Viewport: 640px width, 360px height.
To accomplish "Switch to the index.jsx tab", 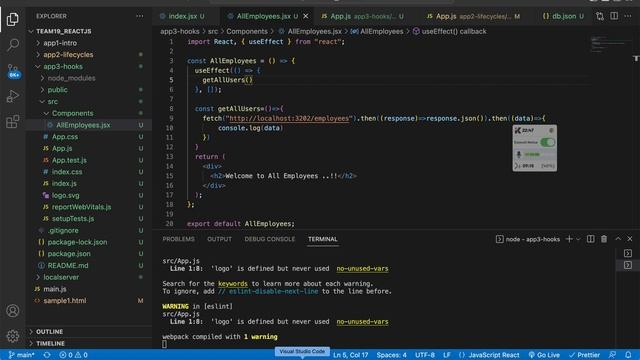I will [182, 16].
